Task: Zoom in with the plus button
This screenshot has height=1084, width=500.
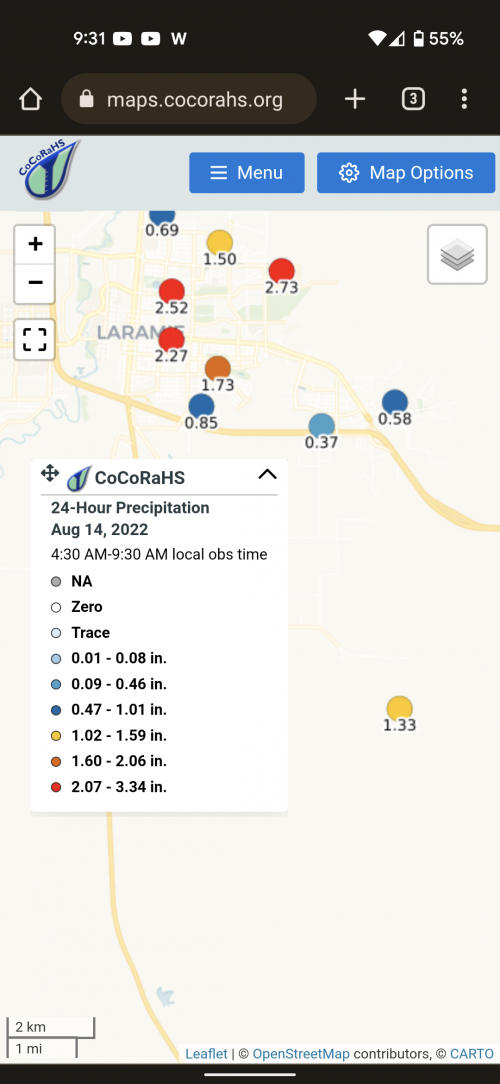Action: click(35, 244)
